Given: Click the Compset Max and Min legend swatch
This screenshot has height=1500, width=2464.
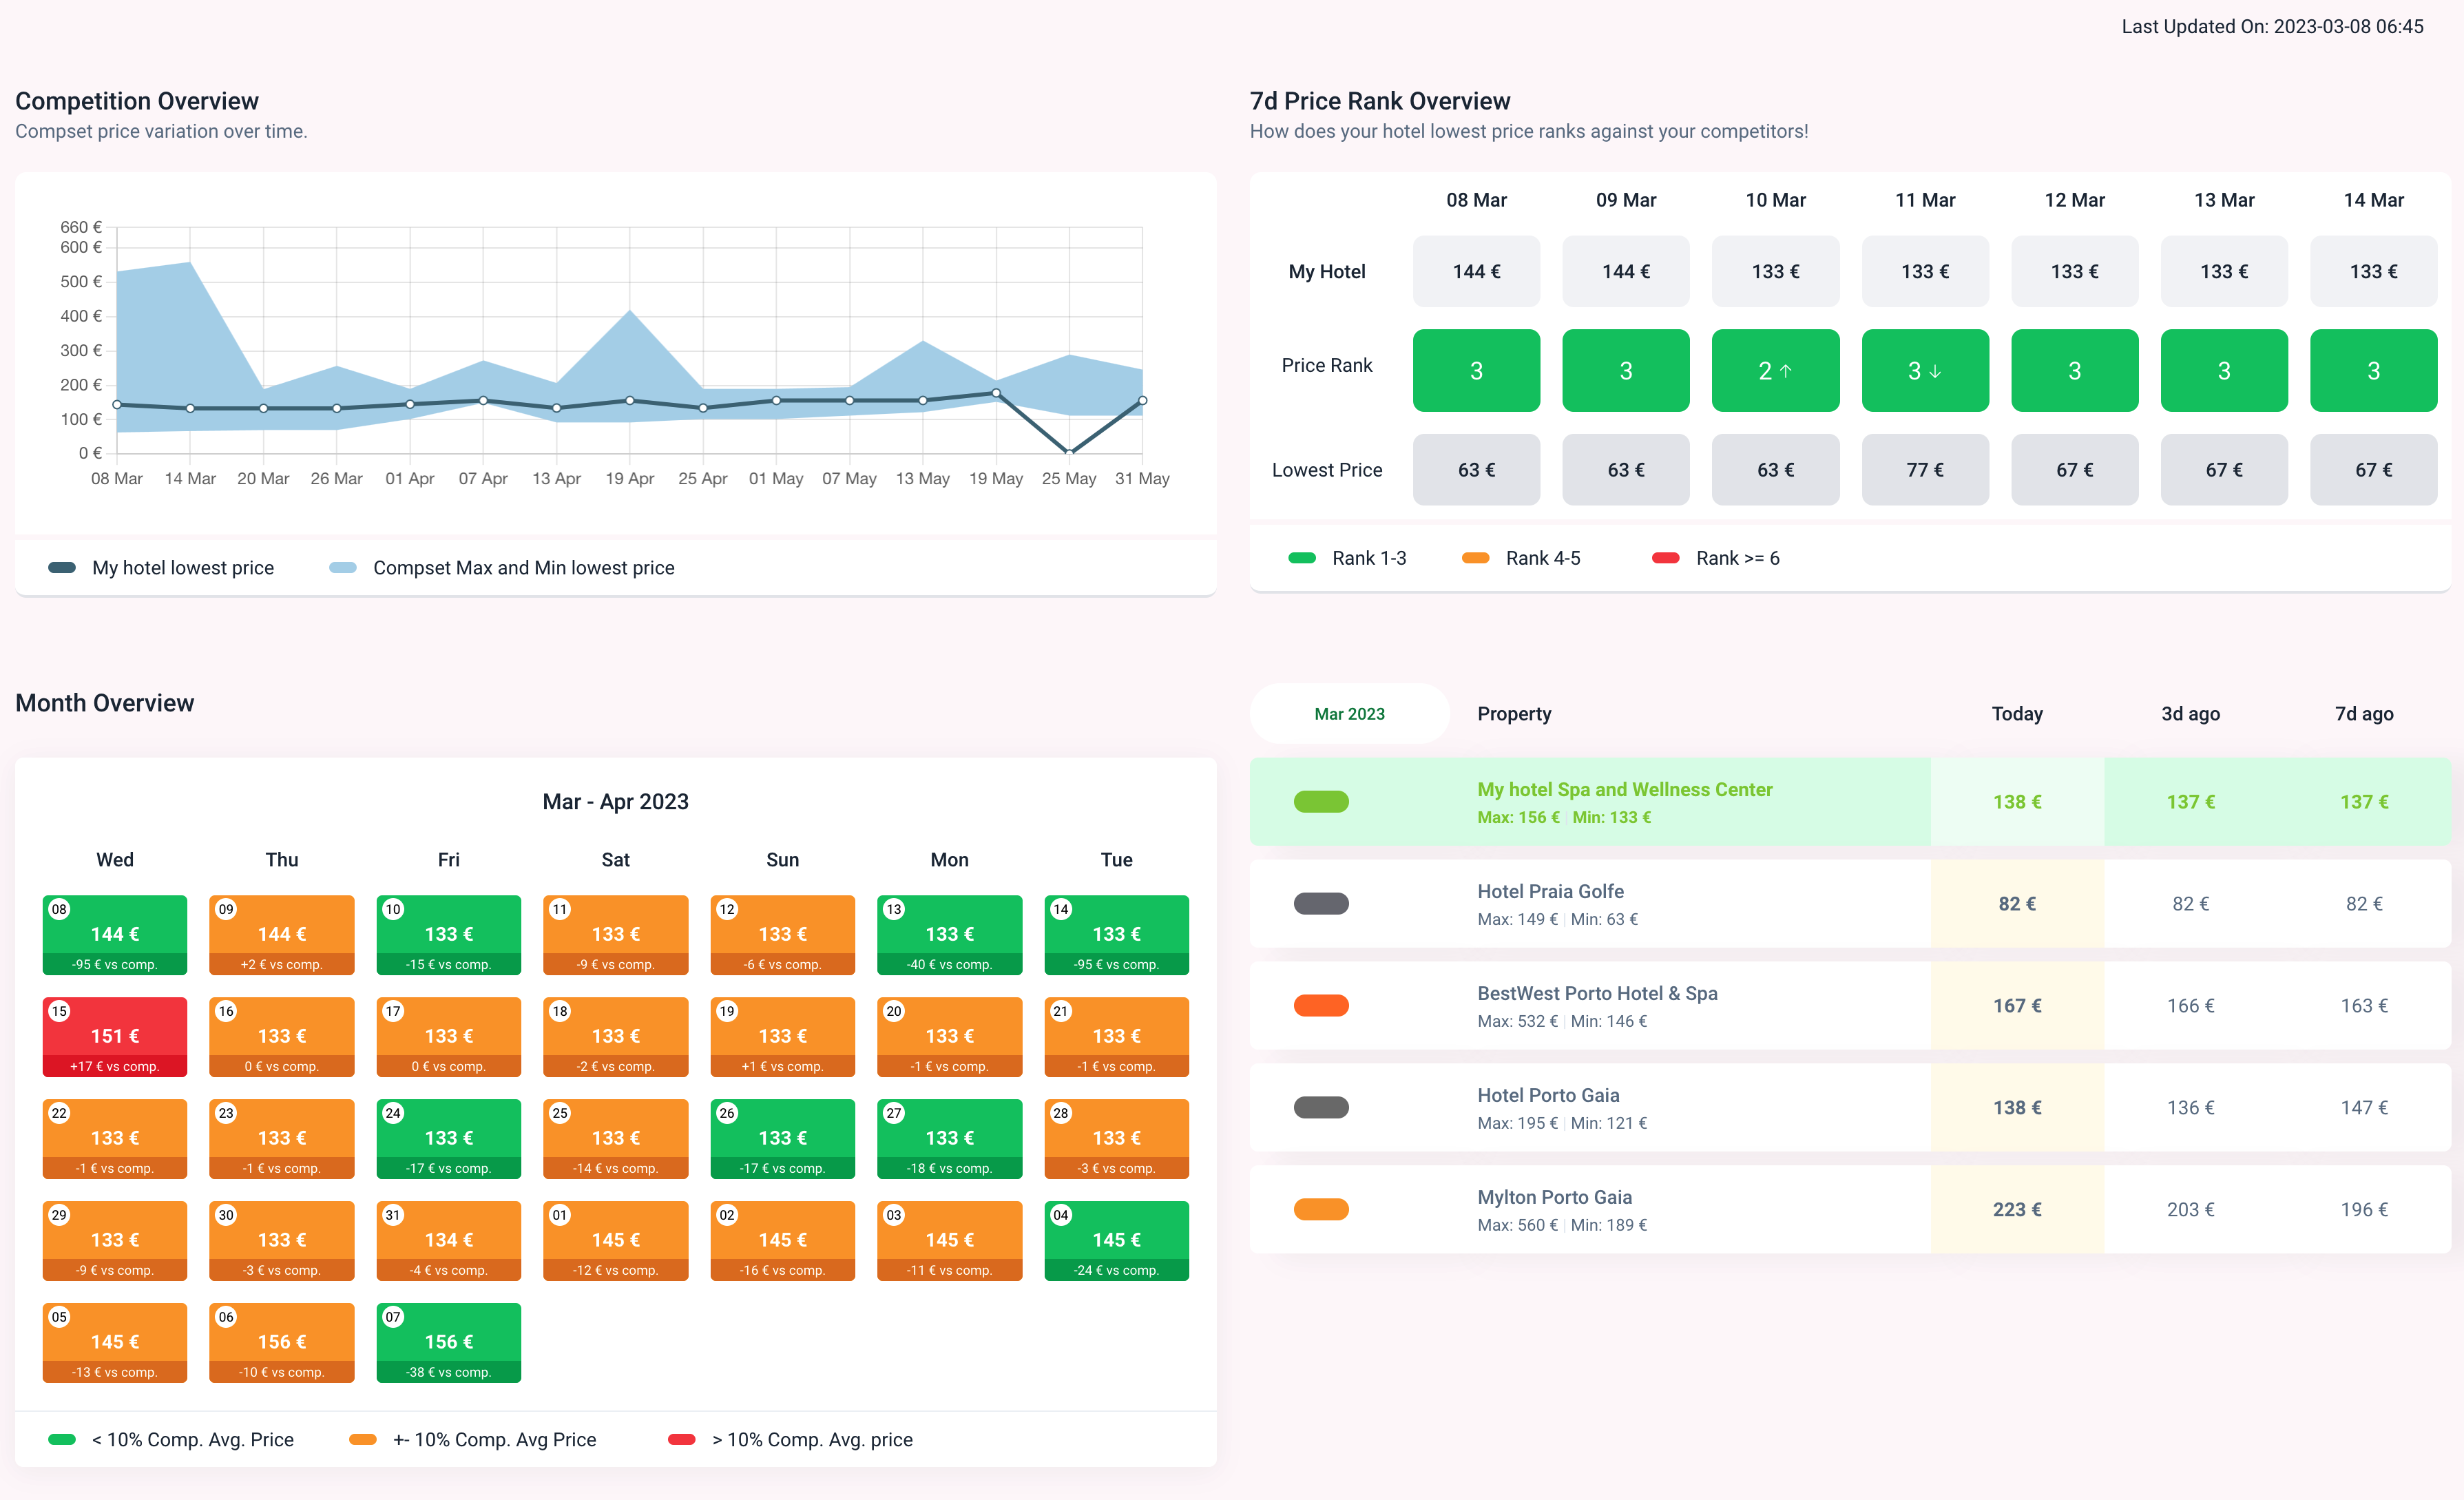Looking at the screenshot, I should point(343,567).
